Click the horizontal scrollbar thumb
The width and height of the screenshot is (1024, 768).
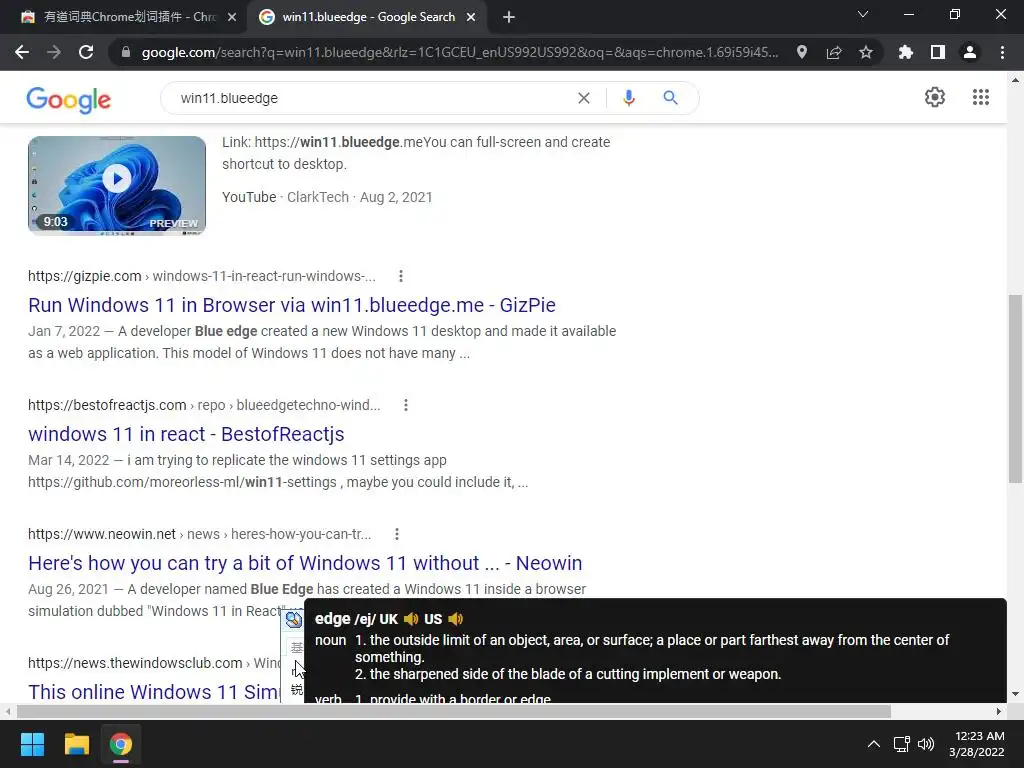pyautogui.click(x=454, y=711)
